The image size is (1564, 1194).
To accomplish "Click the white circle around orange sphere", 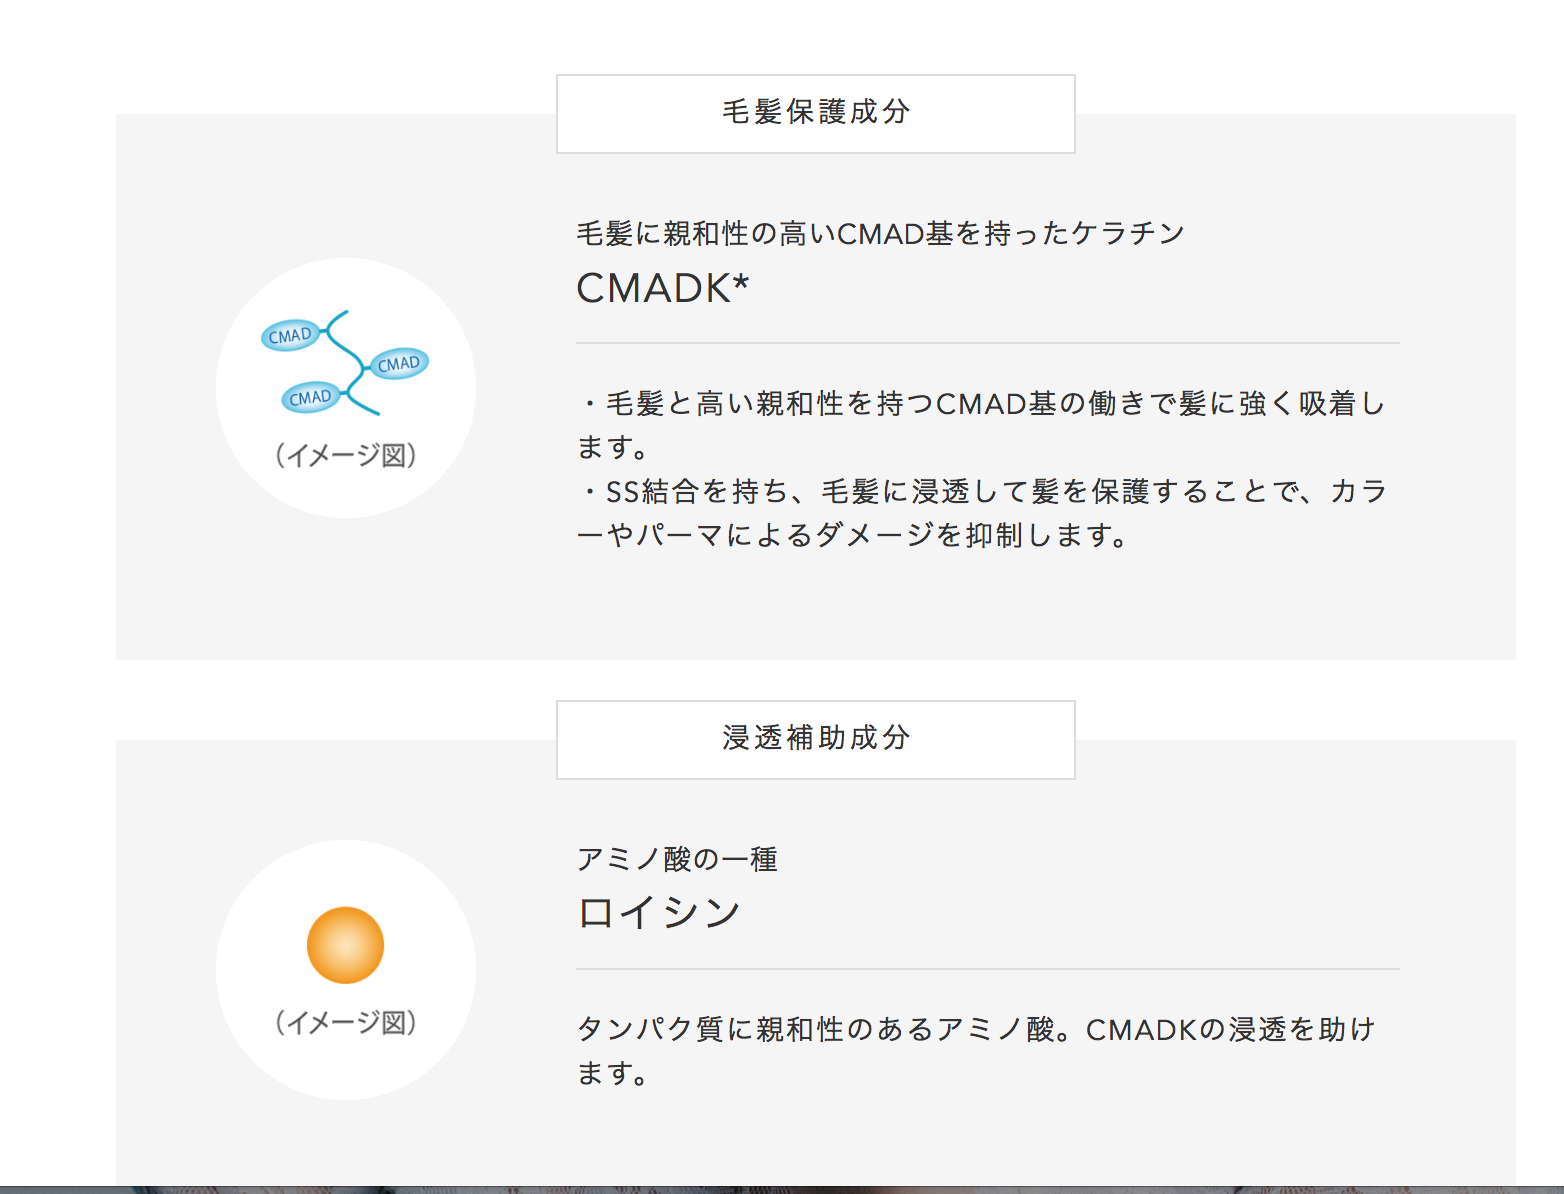I will (x=345, y=970).
